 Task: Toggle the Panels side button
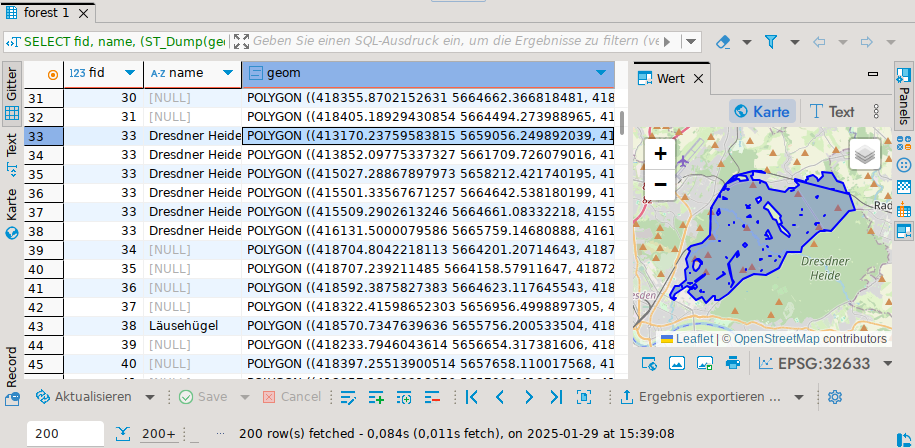pyautogui.click(x=903, y=95)
